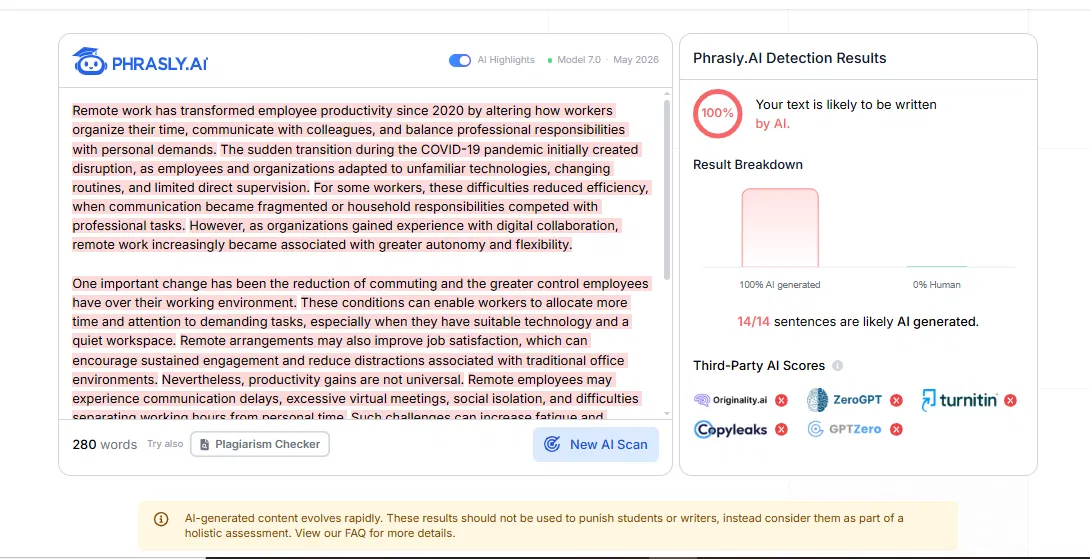Click the scroll down arrow of text area
The image size is (1090, 559).
(667, 414)
